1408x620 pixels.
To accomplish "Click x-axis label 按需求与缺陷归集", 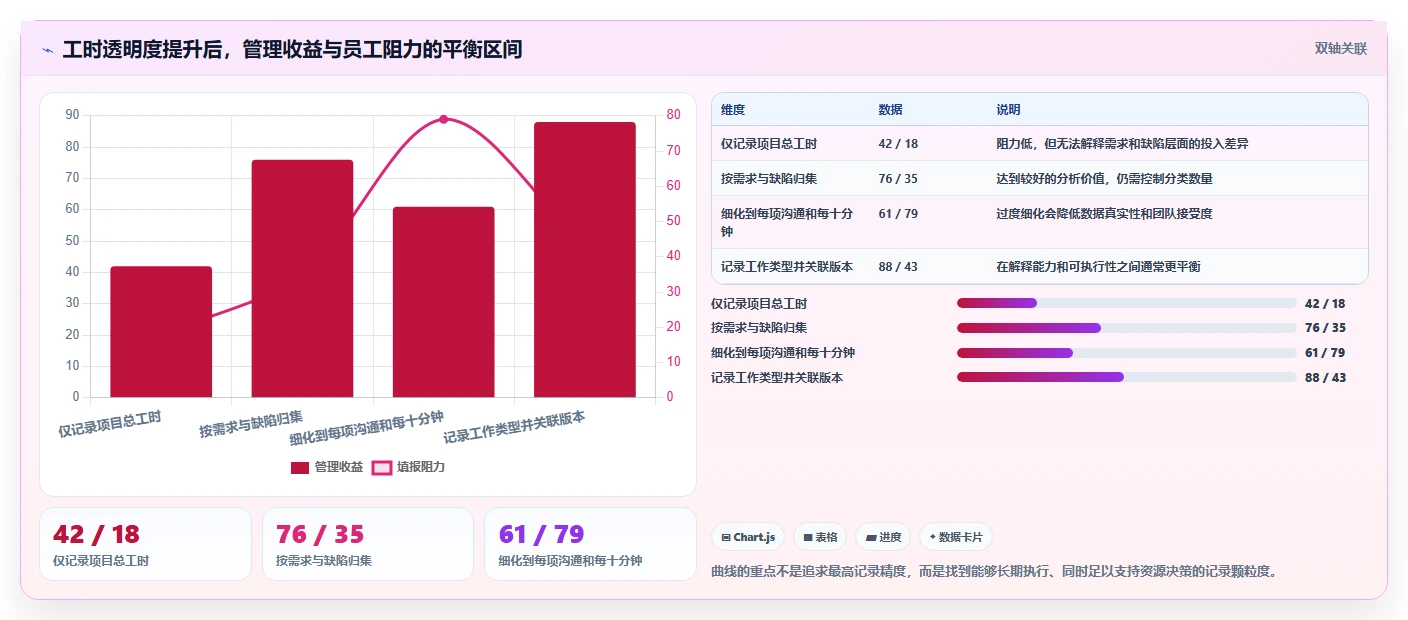I will coord(251,424).
